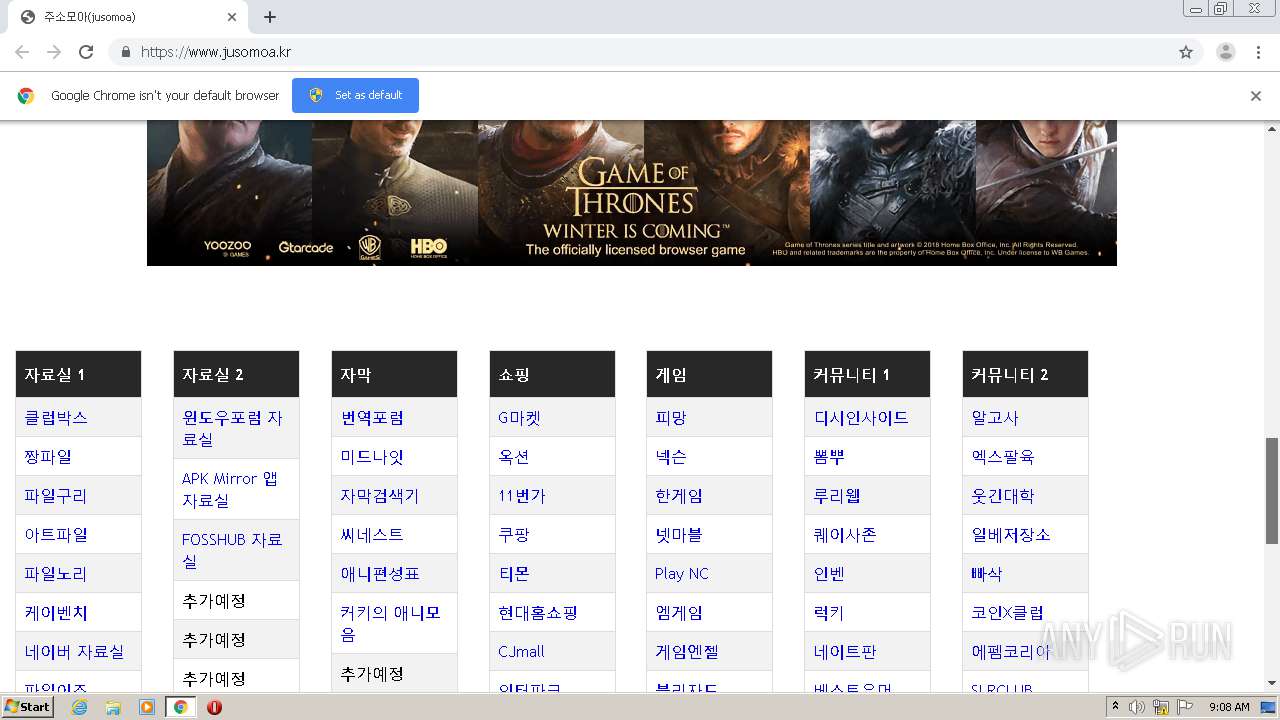Click the browser forward arrow
1280x720 pixels.
54,52
